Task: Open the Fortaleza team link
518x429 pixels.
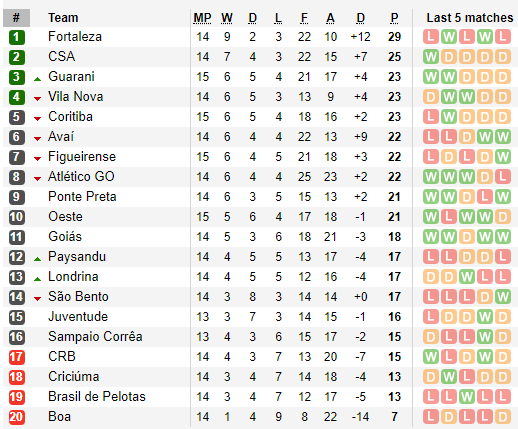Action: point(75,37)
